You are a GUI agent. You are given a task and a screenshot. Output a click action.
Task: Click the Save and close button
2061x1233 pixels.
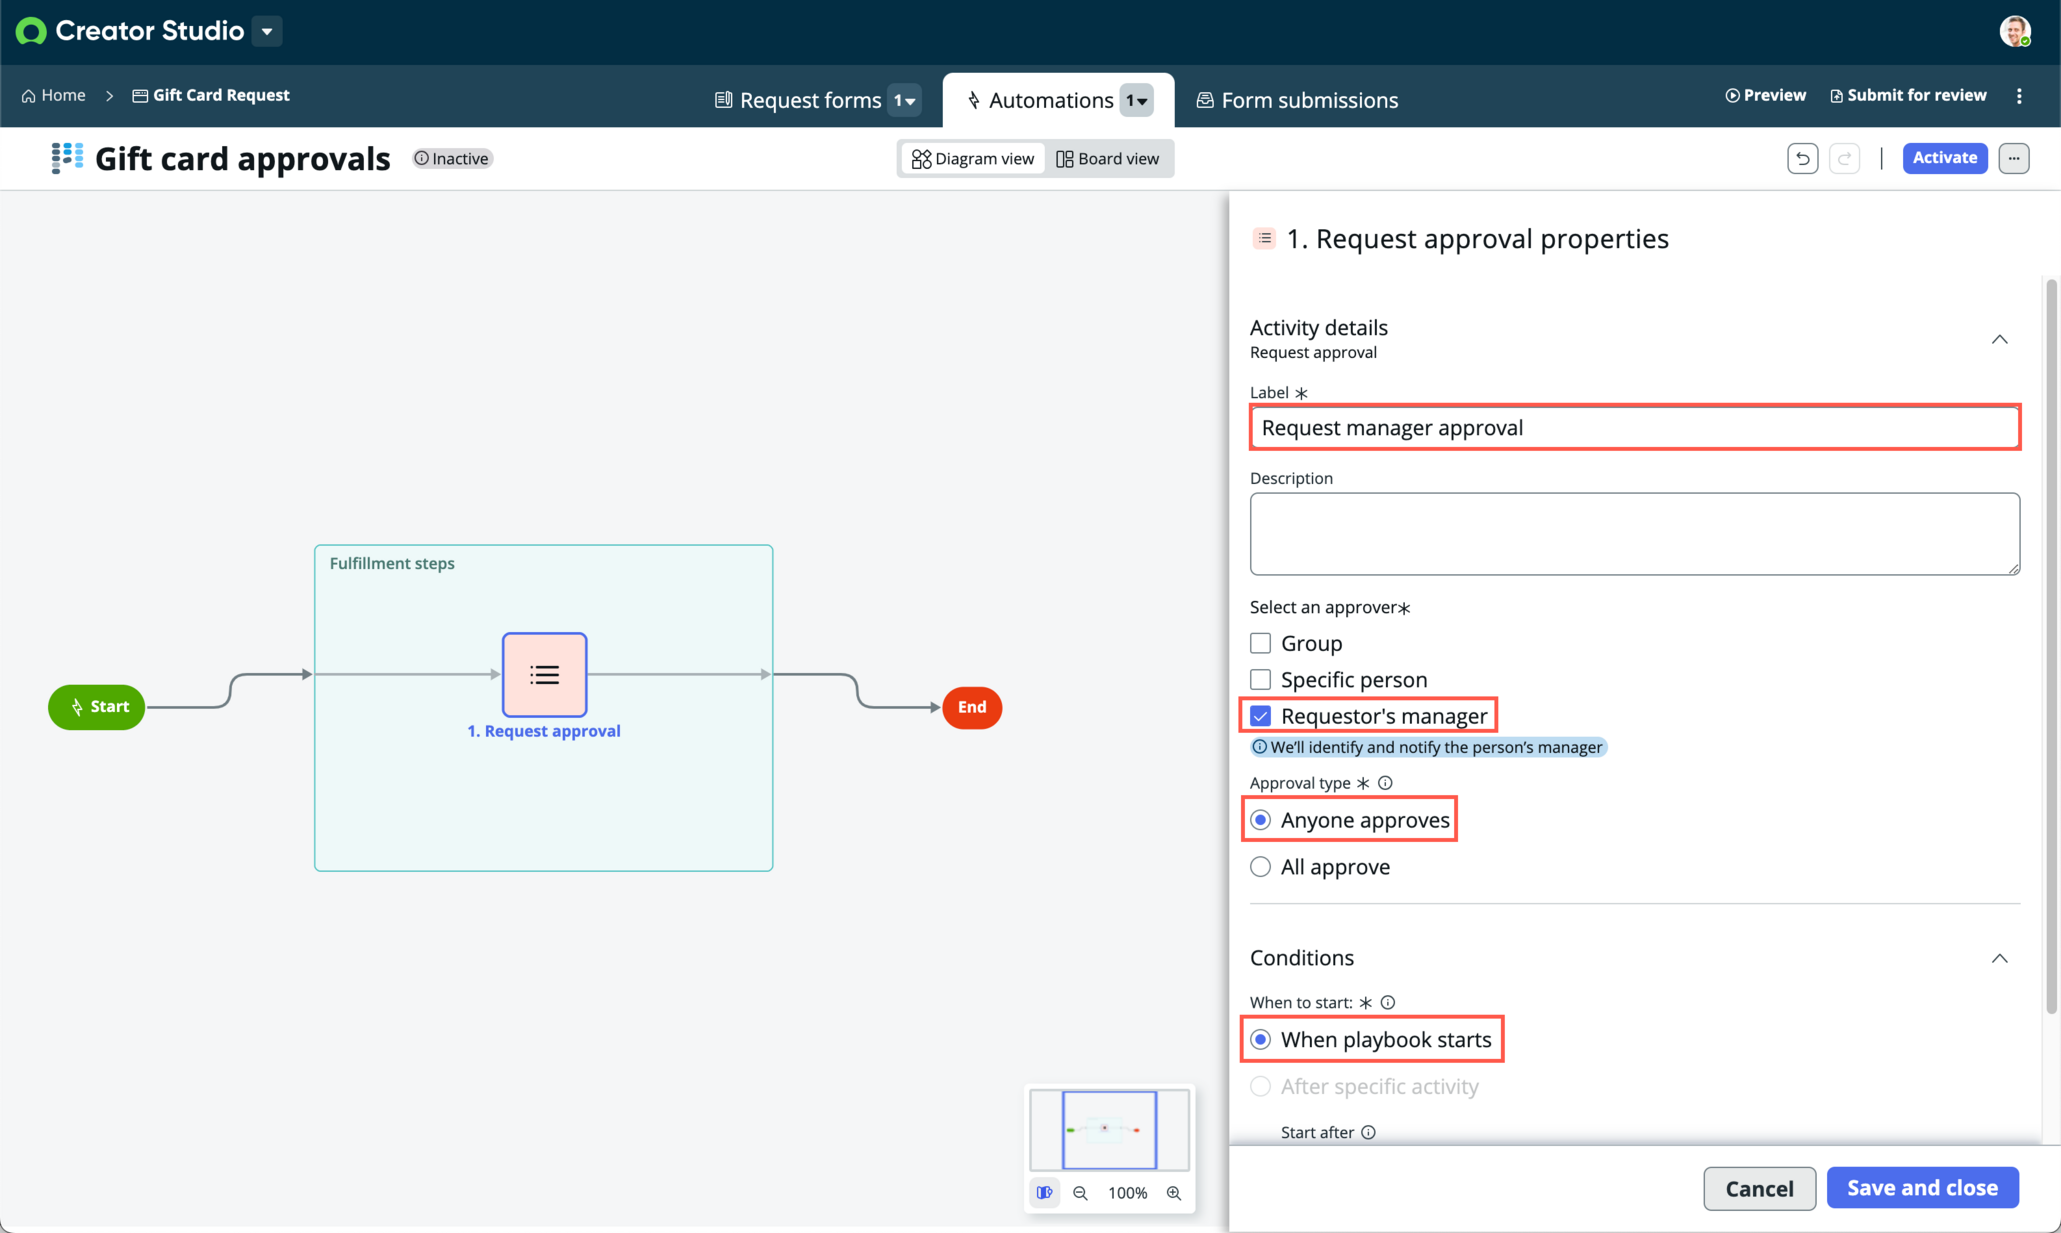click(1922, 1187)
